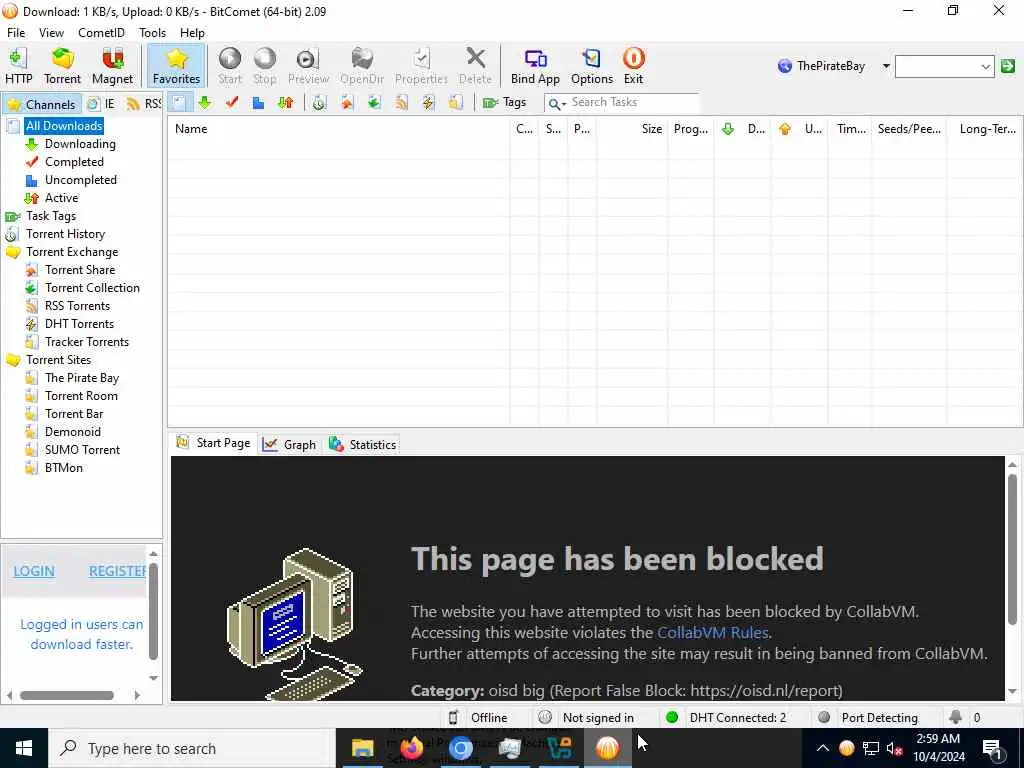
Task: Select Active in the sidebar tree
Action: click(61, 198)
